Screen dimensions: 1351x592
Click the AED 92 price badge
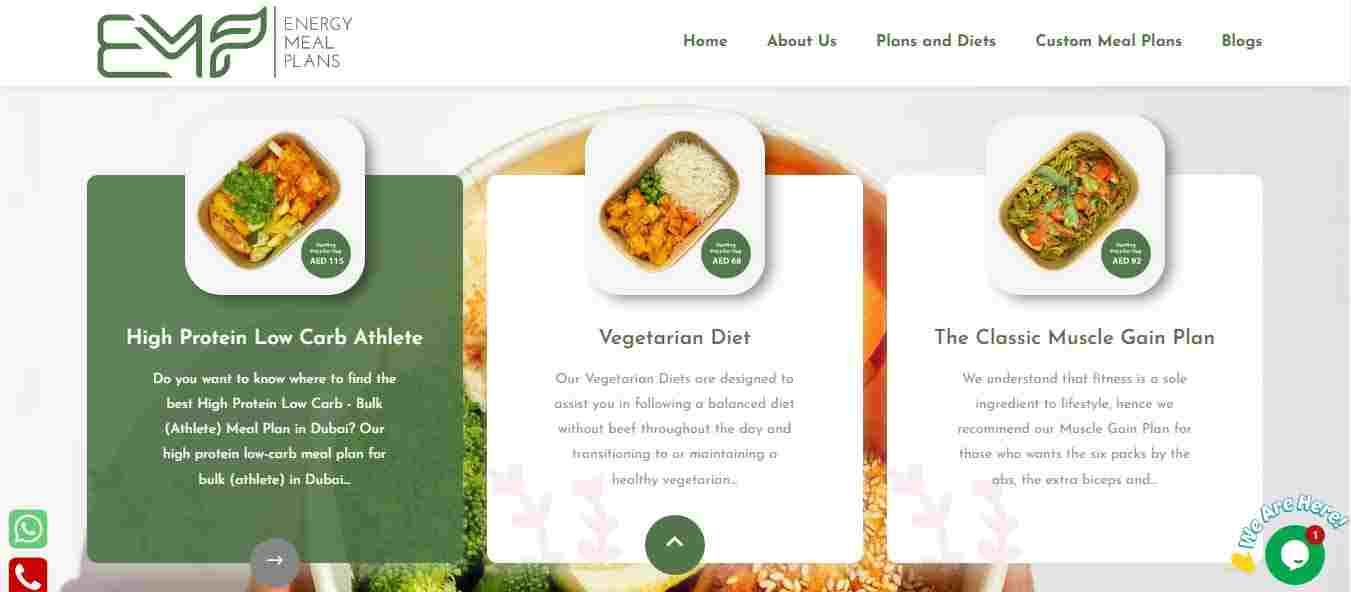pyautogui.click(x=1126, y=254)
